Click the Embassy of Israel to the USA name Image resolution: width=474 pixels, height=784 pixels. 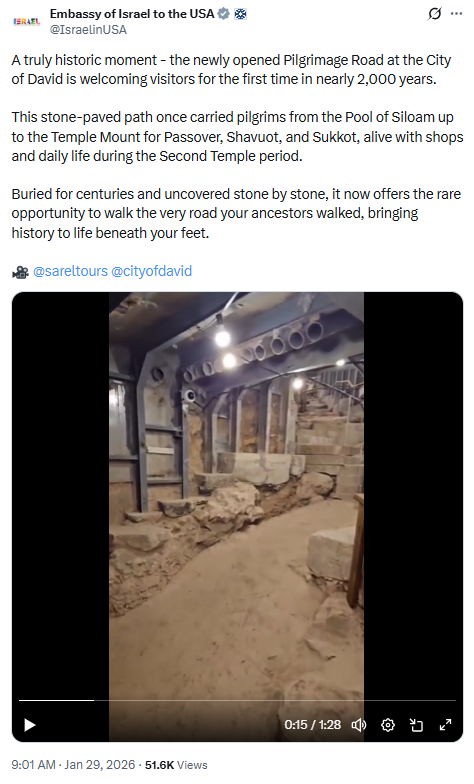pos(132,14)
